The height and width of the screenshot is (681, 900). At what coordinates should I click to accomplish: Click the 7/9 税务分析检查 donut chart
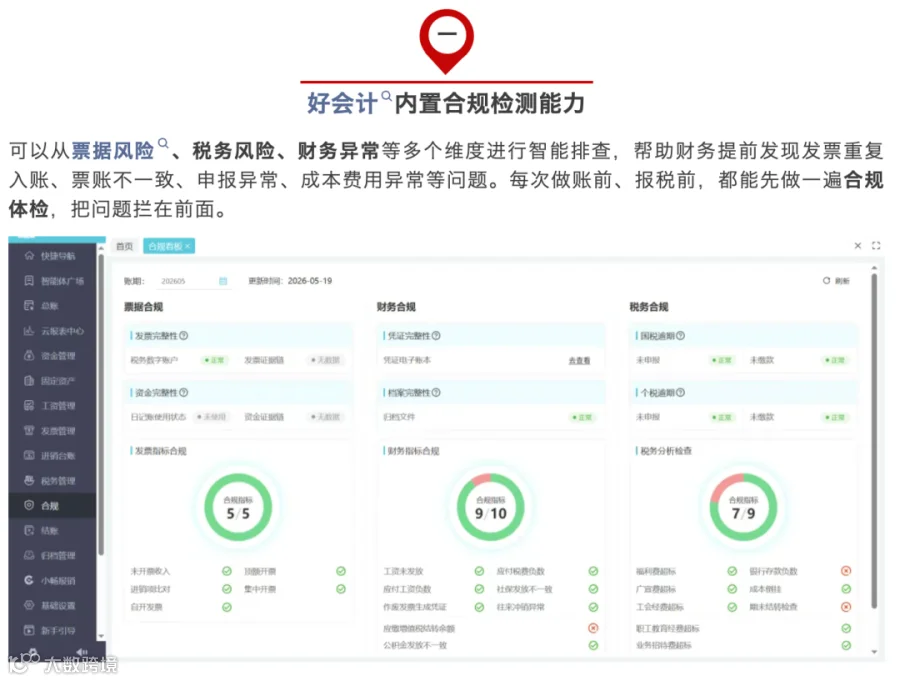tap(743, 507)
